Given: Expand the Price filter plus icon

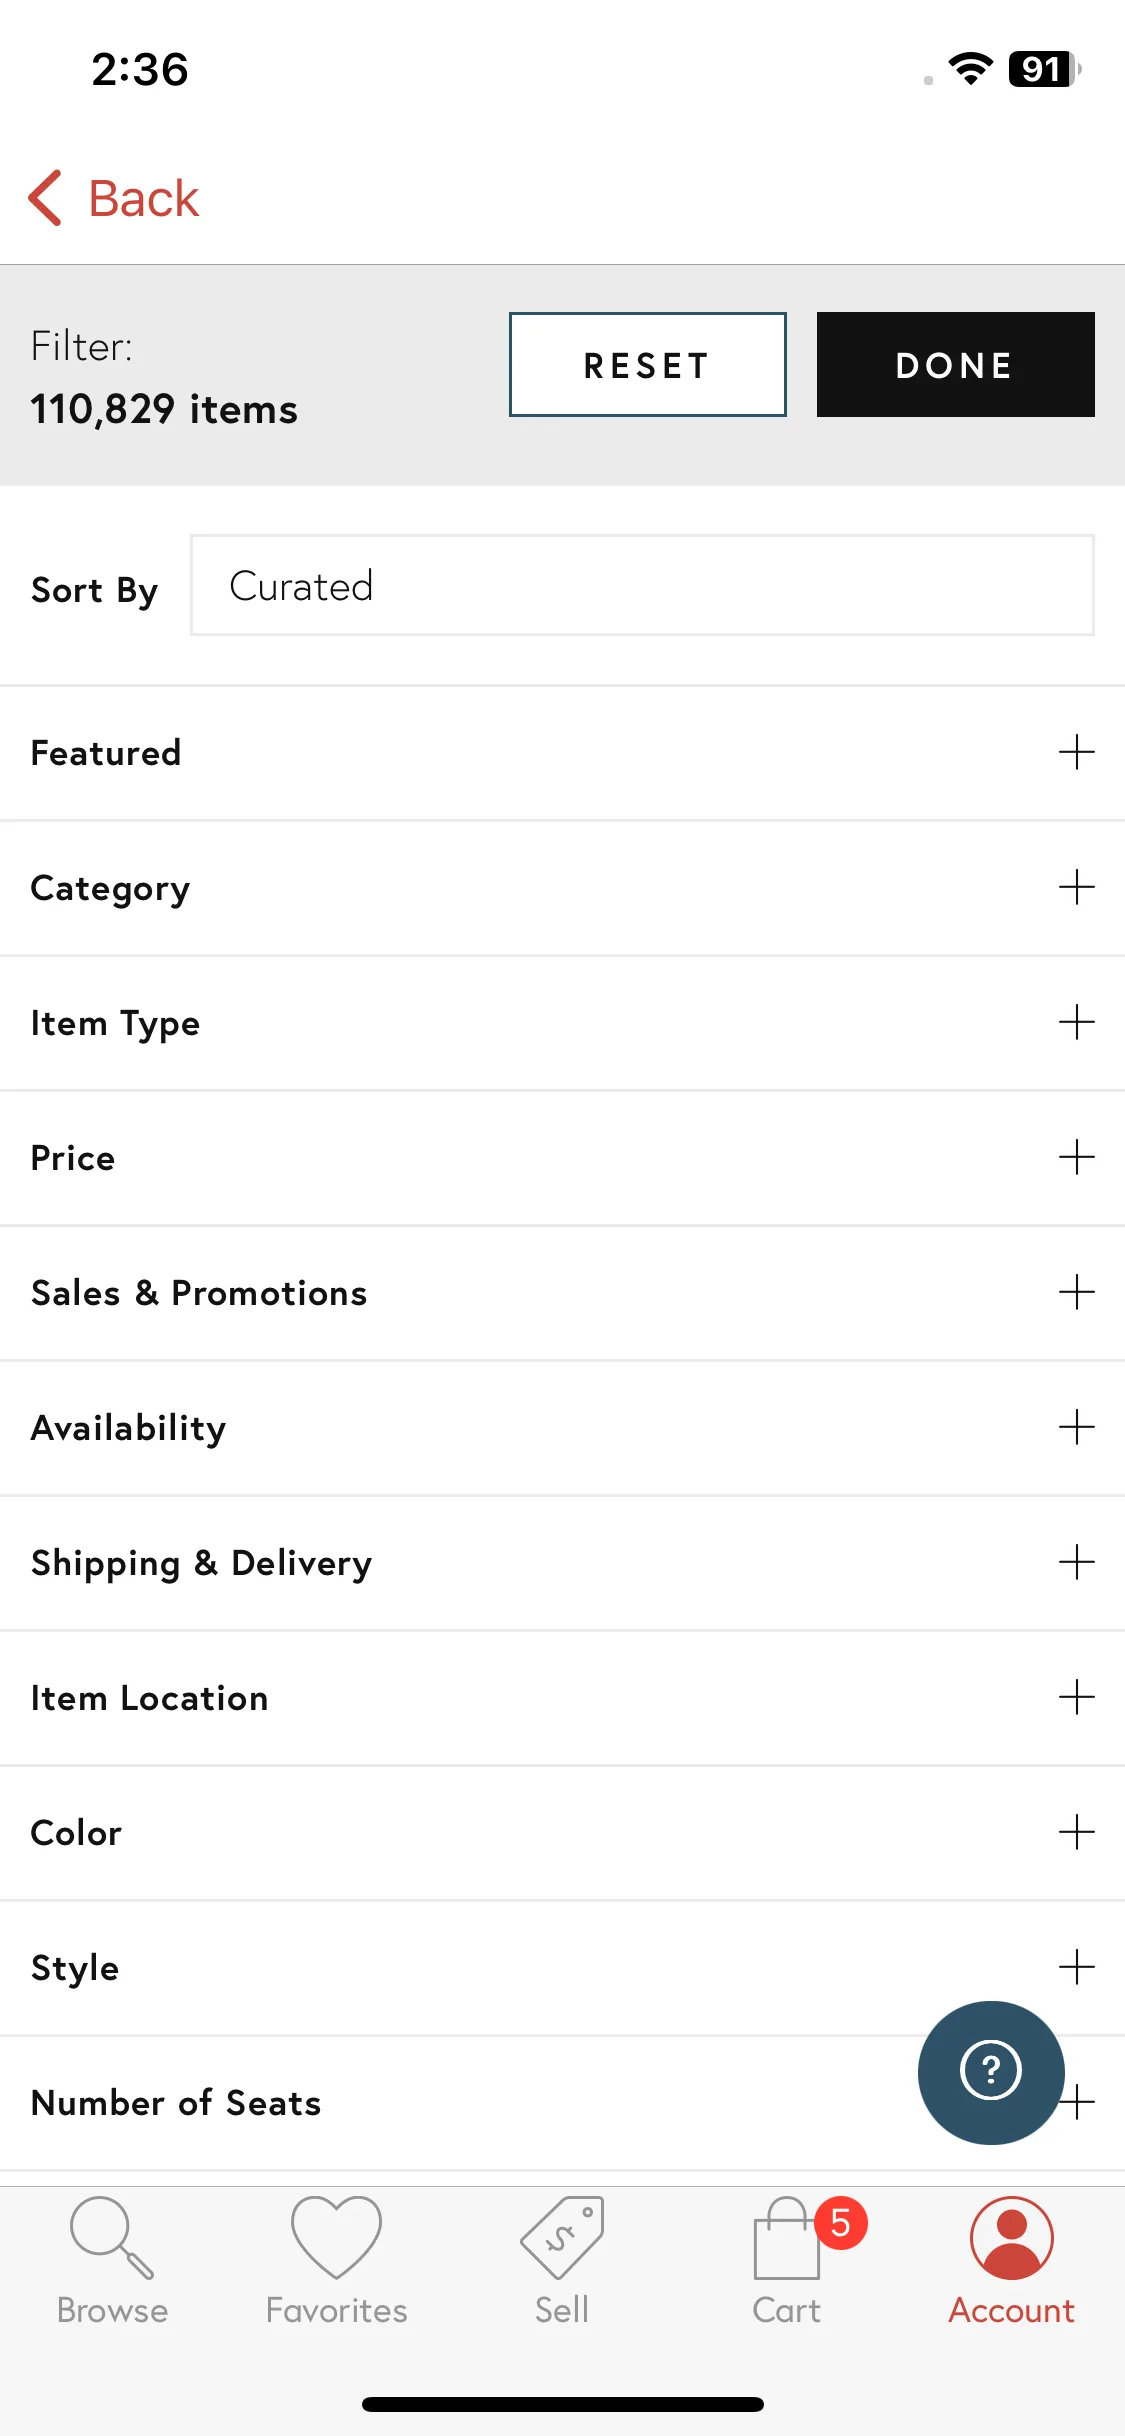Looking at the screenshot, I should point(1077,1157).
